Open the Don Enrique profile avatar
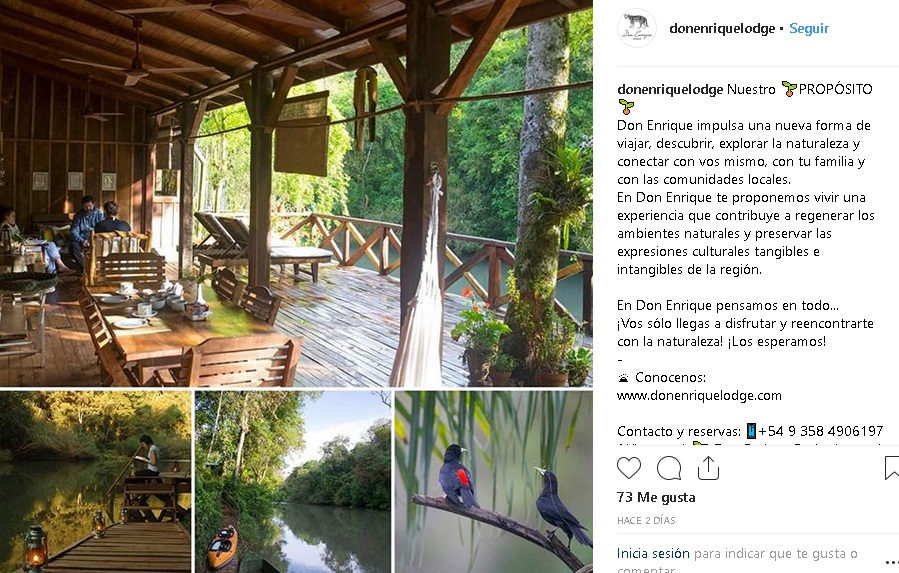Image resolution: width=899 pixels, height=573 pixels. coord(637,28)
